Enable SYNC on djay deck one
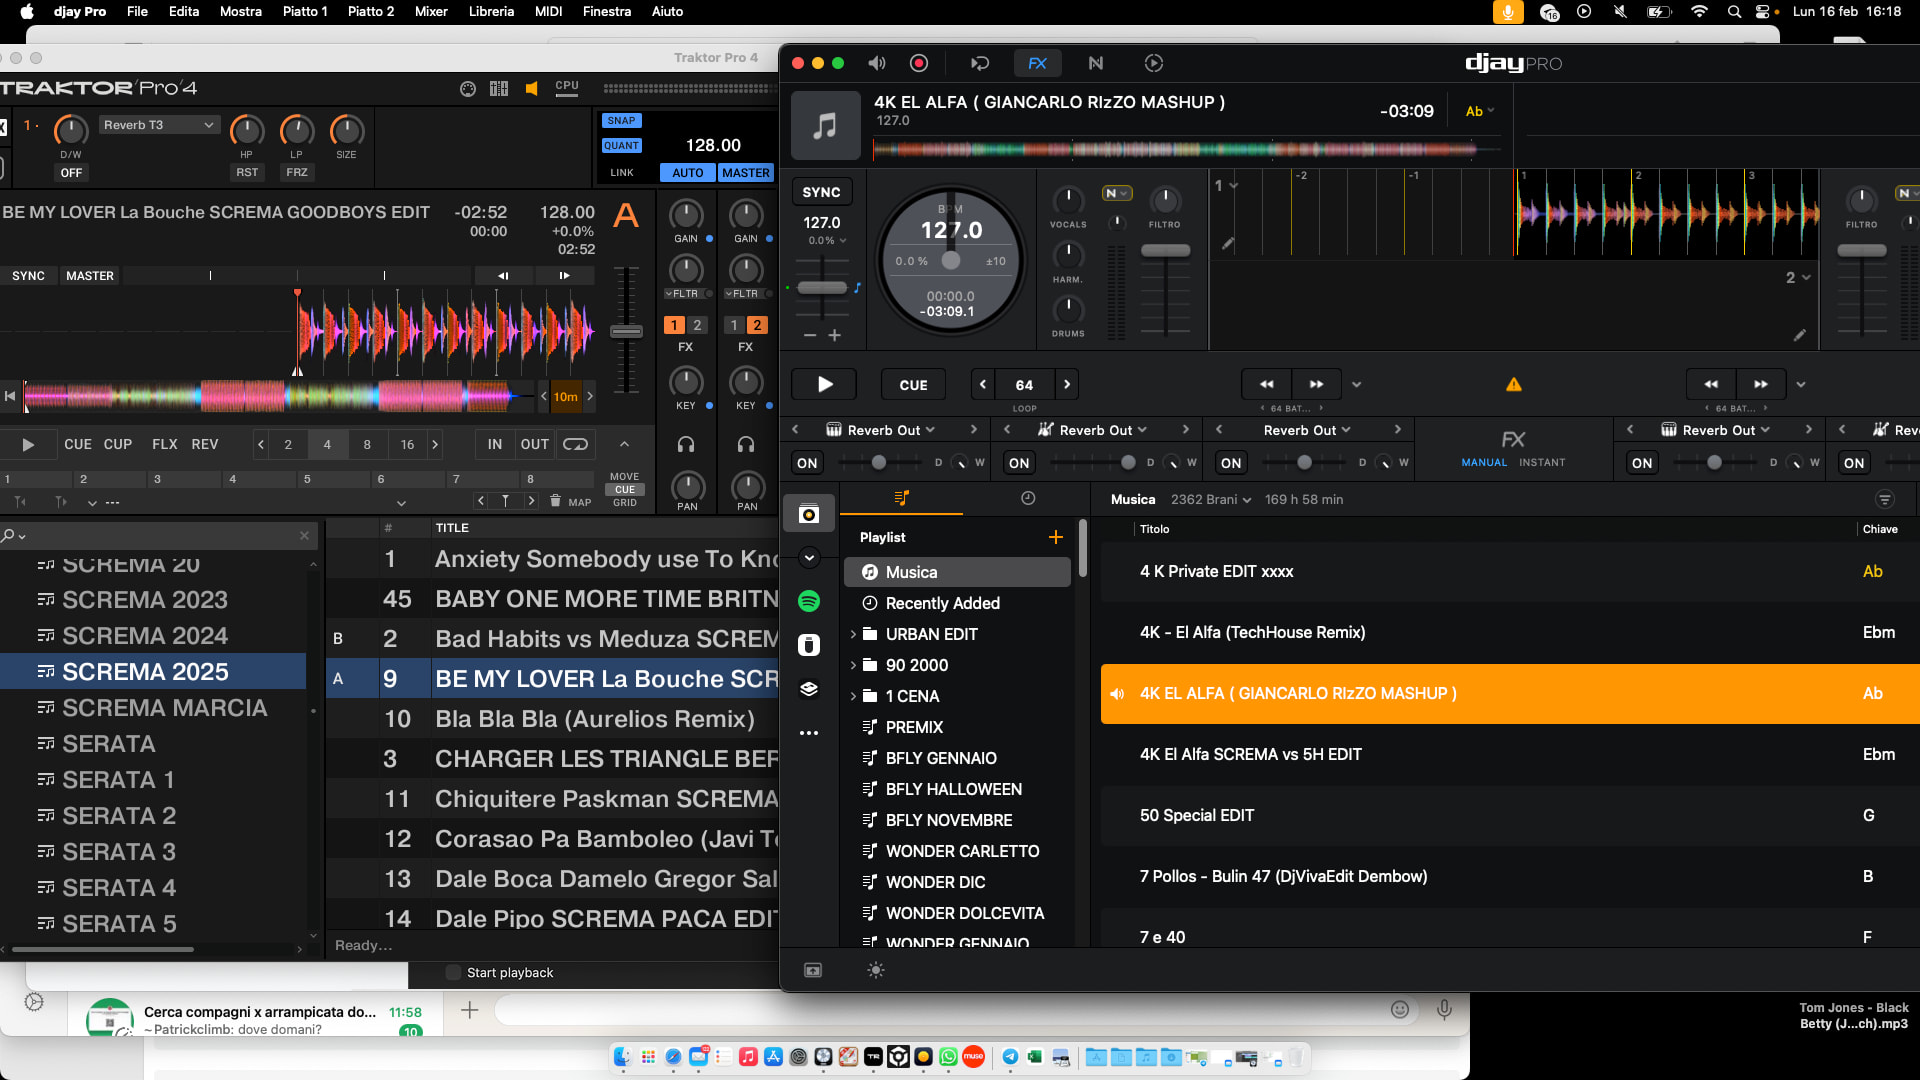1920x1080 pixels. (821, 192)
